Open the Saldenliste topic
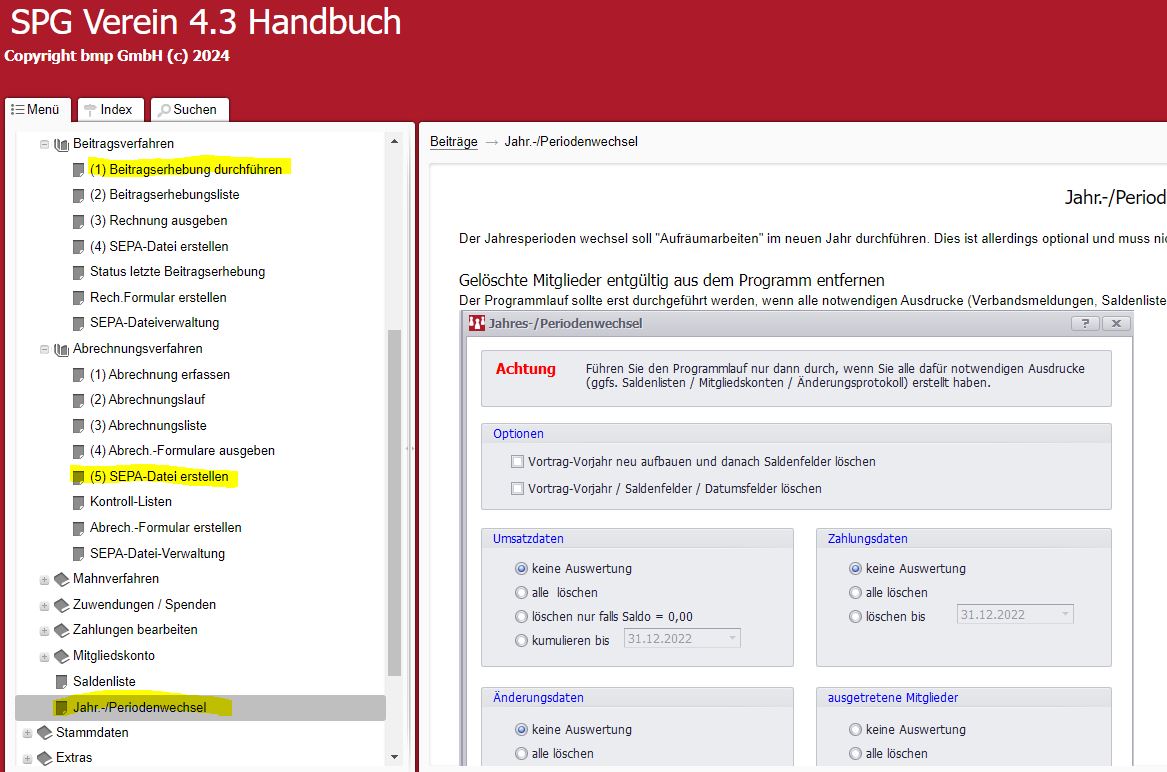Screen dimensions: 1167x772 104,682
